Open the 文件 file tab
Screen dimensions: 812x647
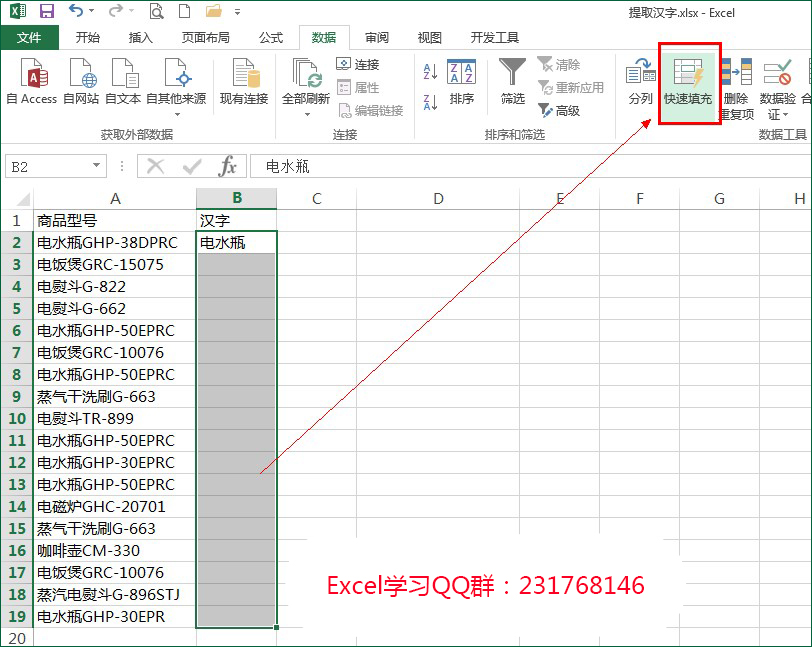tap(29, 37)
